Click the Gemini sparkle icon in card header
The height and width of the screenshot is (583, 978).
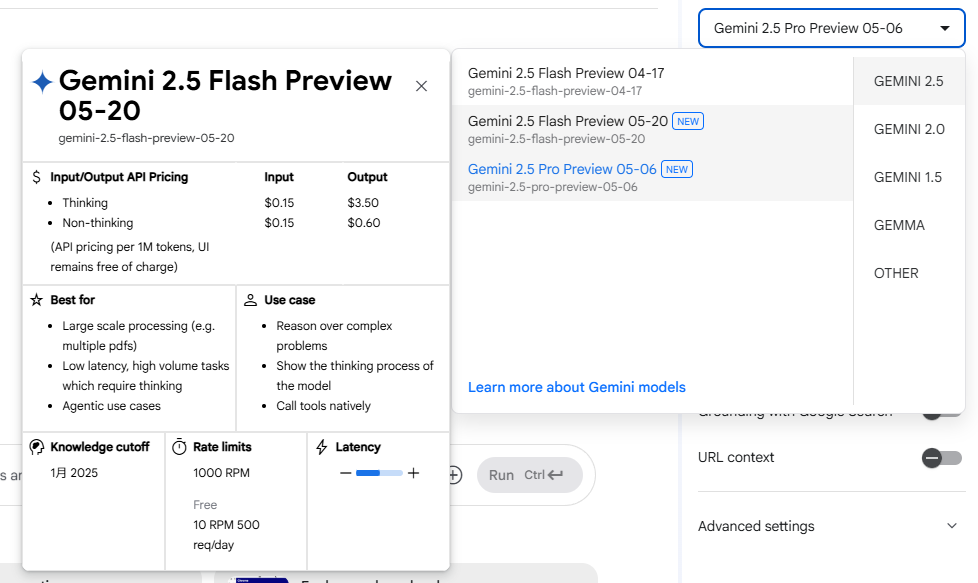tap(42, 82)
